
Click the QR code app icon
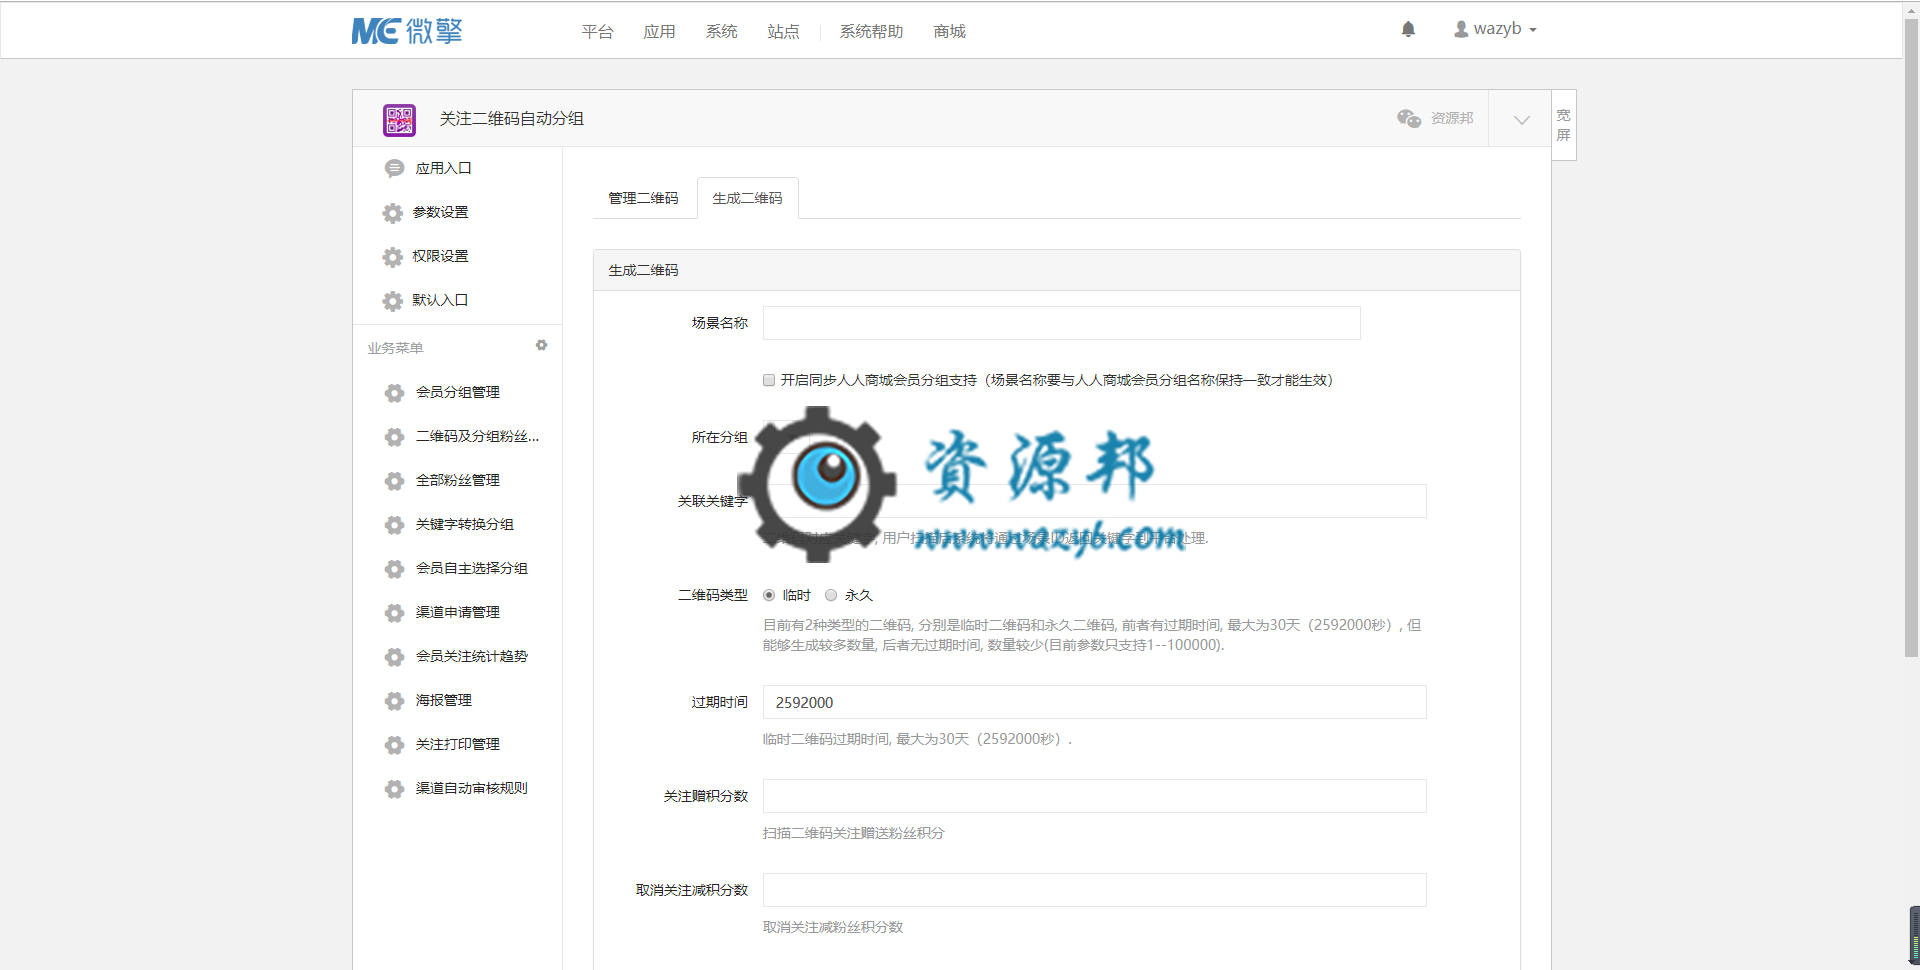[x=399, y=120]
